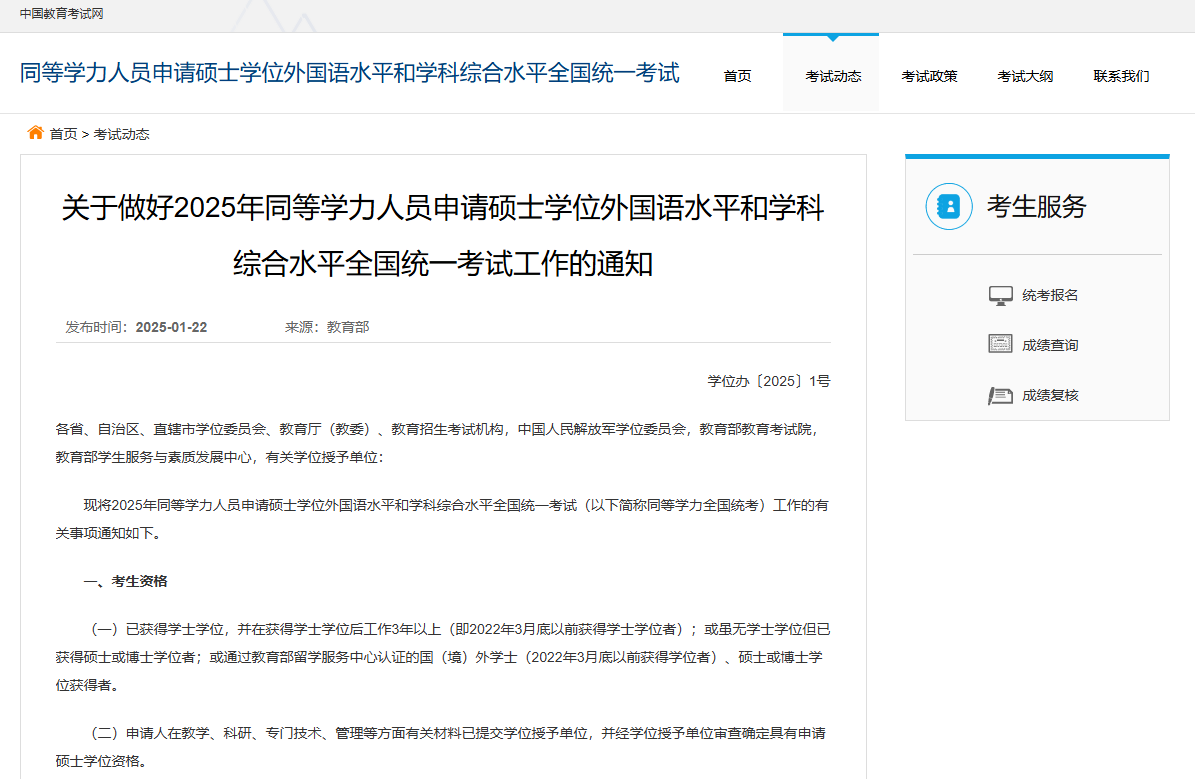The width and height of the screenshot is (1195, 779).
Task: Click 首页 in the breadcrumb trail
Action: pos(63,134)
